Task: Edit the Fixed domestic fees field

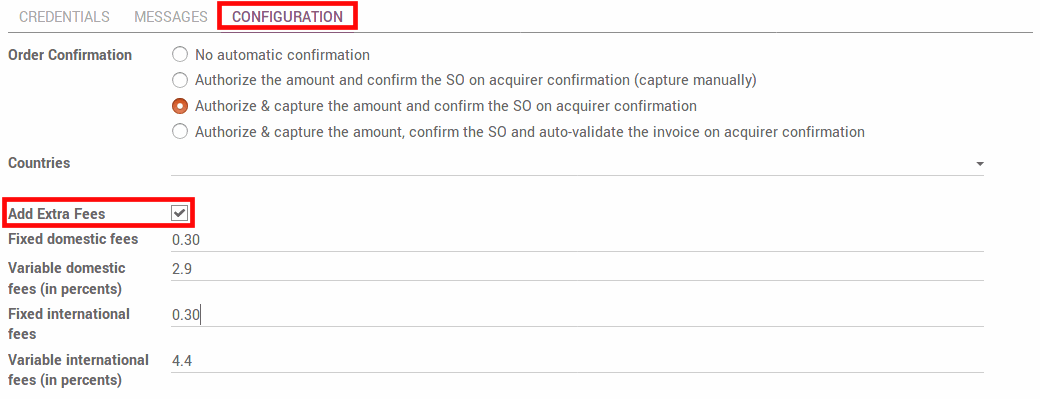Action: pos(577,240)
